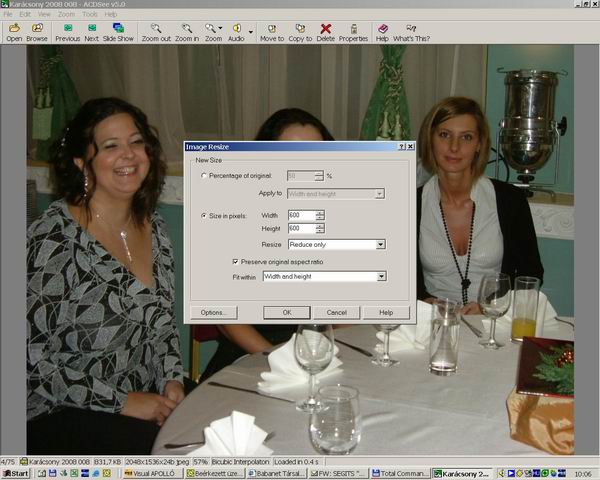
Task: Toggle Preserve original aspect ratio checkbox
Action: click(236, 262)
